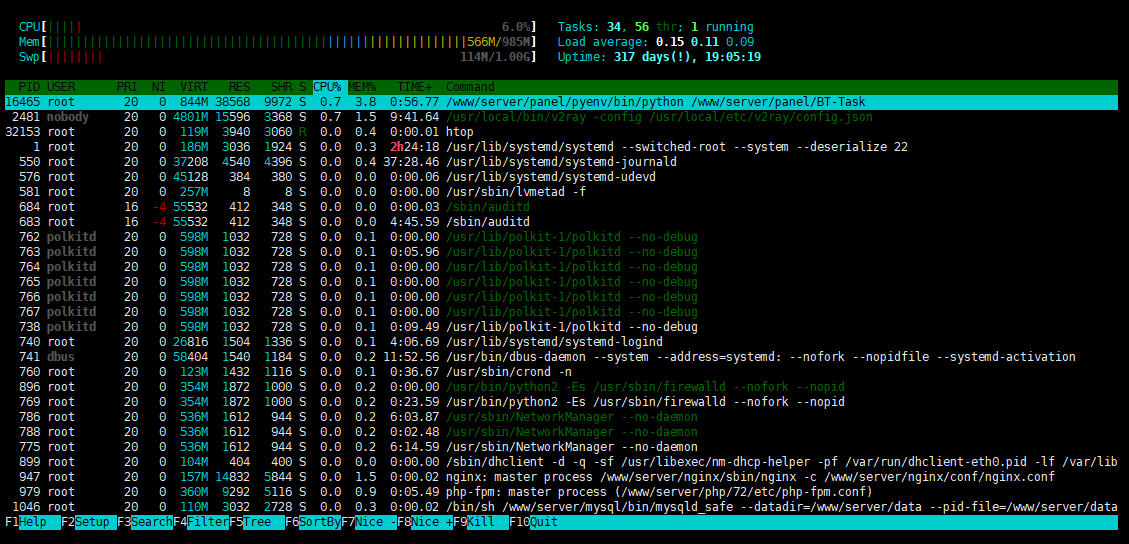1129x544 pixels.
Task: Click the Load average values
Action: click(x=705, y=42)
